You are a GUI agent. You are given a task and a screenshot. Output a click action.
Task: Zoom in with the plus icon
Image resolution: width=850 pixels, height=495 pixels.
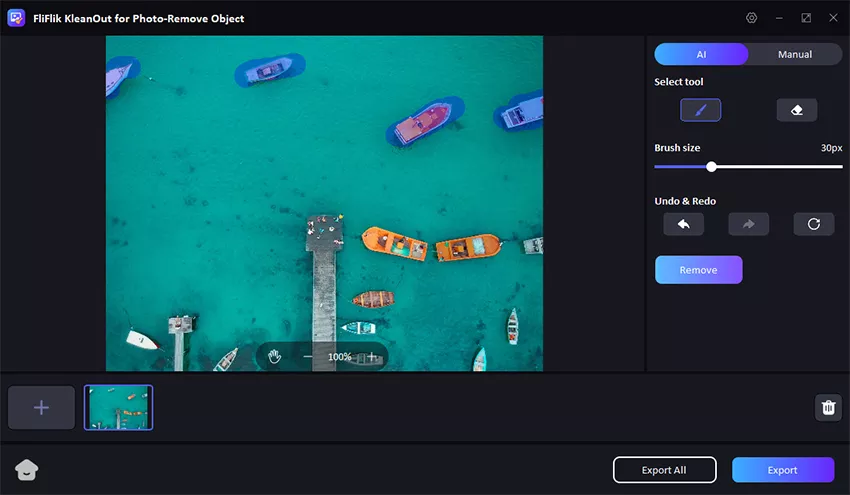click(x=372, y=357)
